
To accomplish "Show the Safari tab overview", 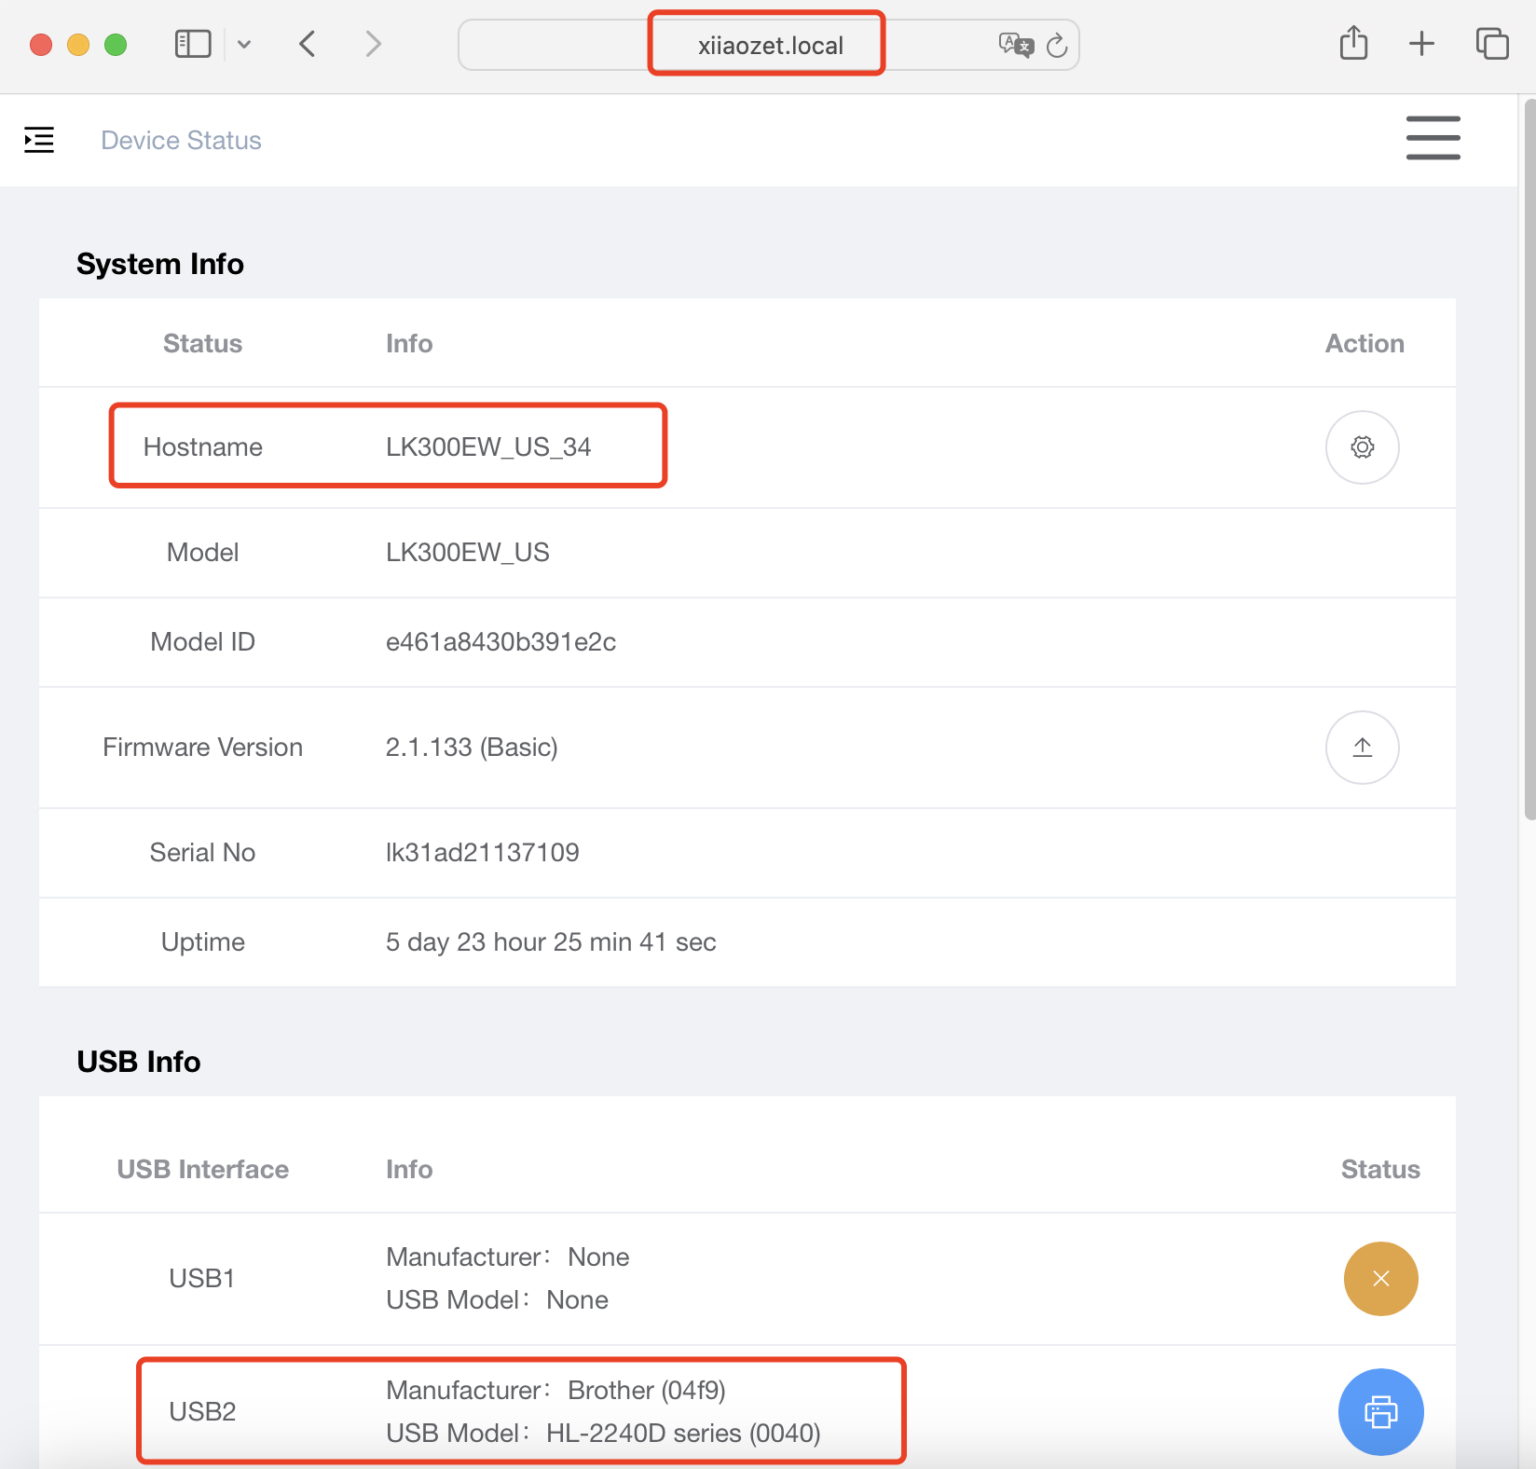I will click(1492, 43).
